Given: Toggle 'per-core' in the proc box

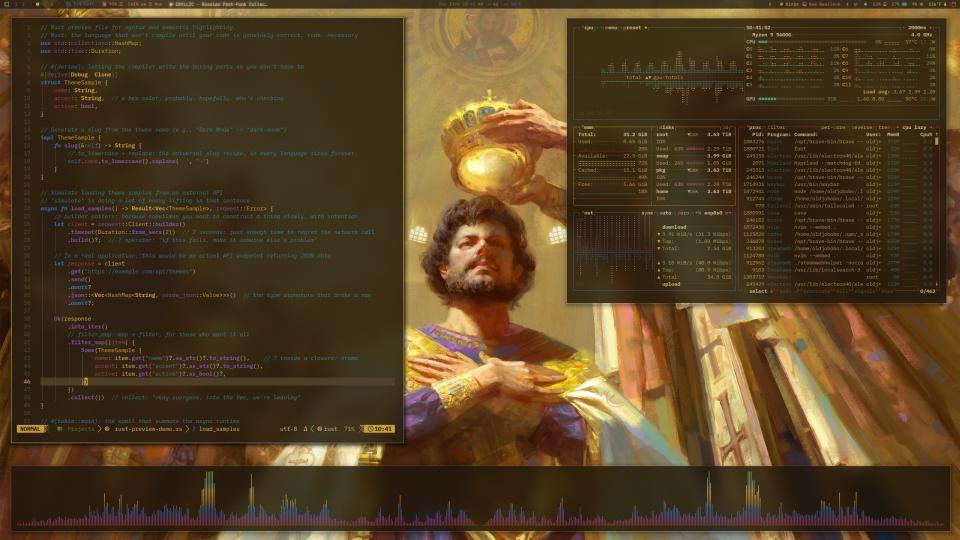Looking at the screenshot, I should click(x=833, y=127).
